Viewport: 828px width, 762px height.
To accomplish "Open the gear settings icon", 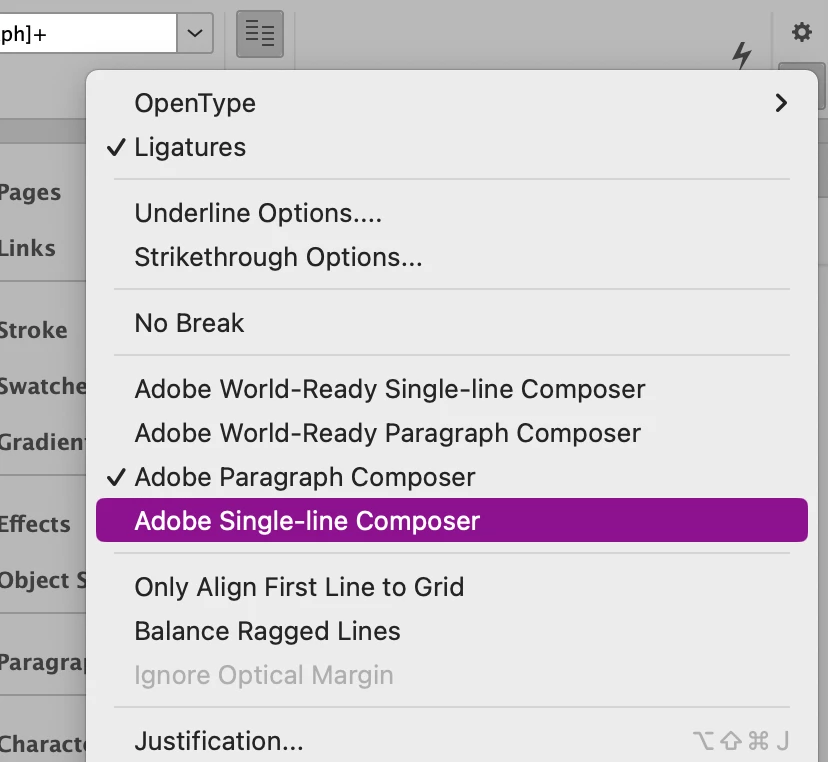I will (x=801, y=32).
